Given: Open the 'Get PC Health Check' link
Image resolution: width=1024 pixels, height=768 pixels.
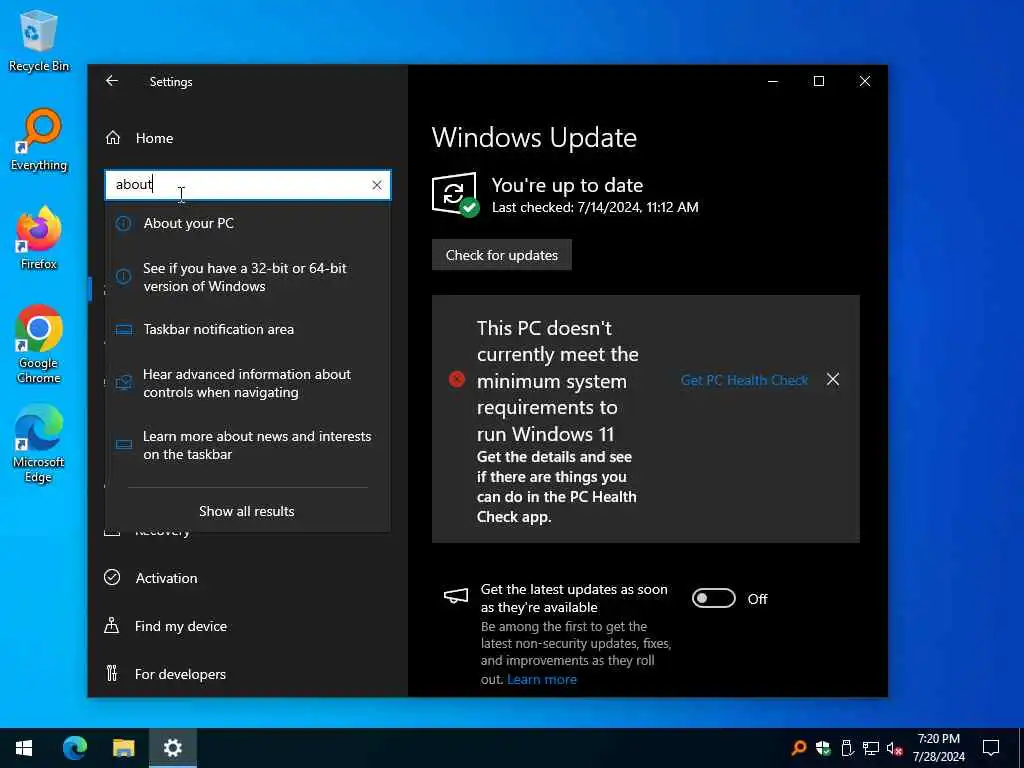Looking at the screenshot, I should click(744, 380).
